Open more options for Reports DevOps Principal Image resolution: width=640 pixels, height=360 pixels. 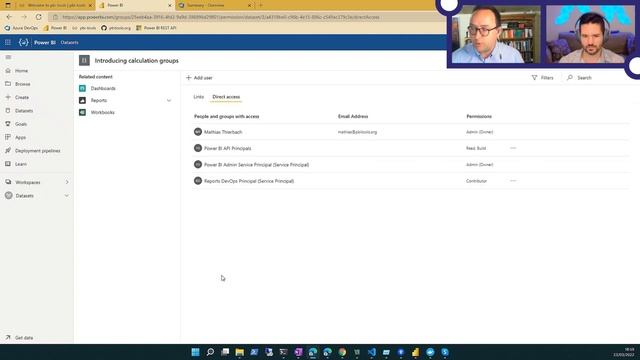[513, 181]
